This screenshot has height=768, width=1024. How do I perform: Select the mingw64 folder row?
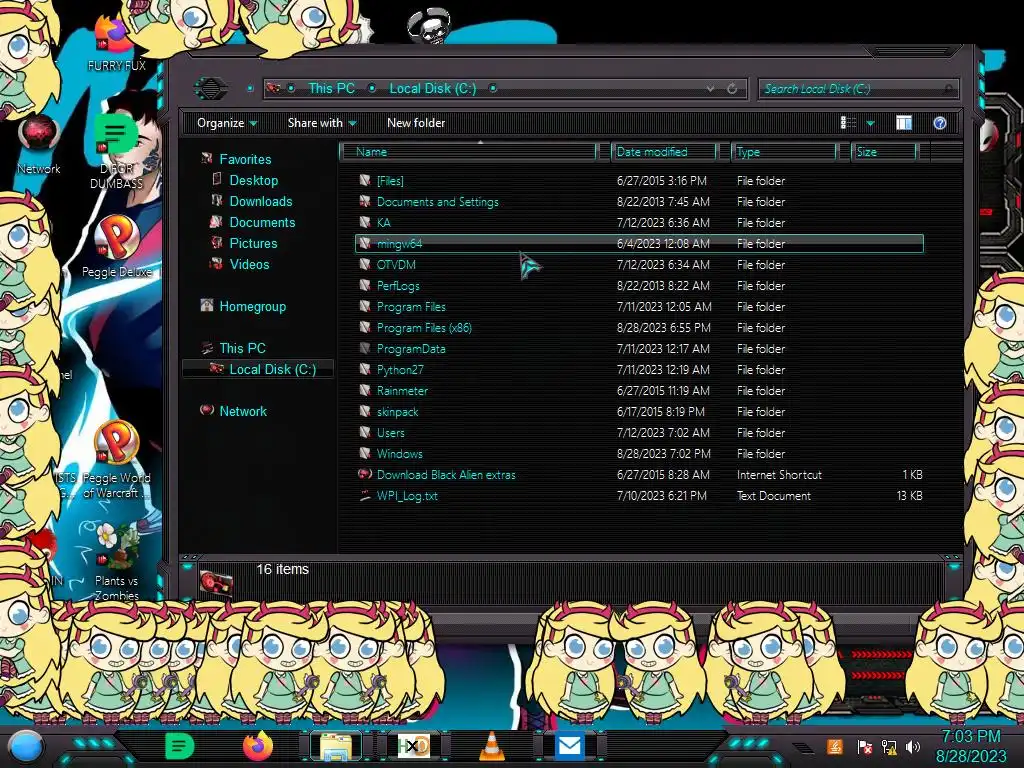click(x=639, y=244)
